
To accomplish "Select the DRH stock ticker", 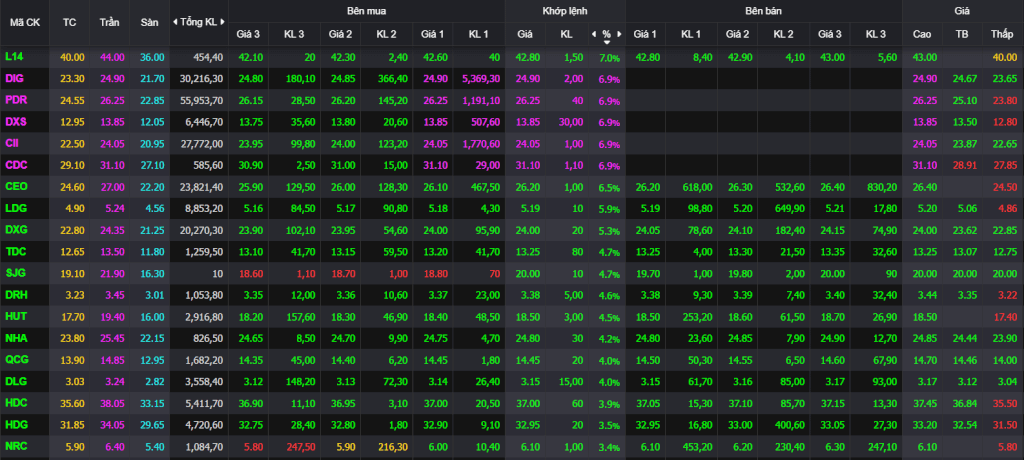I will coord(15,295).
